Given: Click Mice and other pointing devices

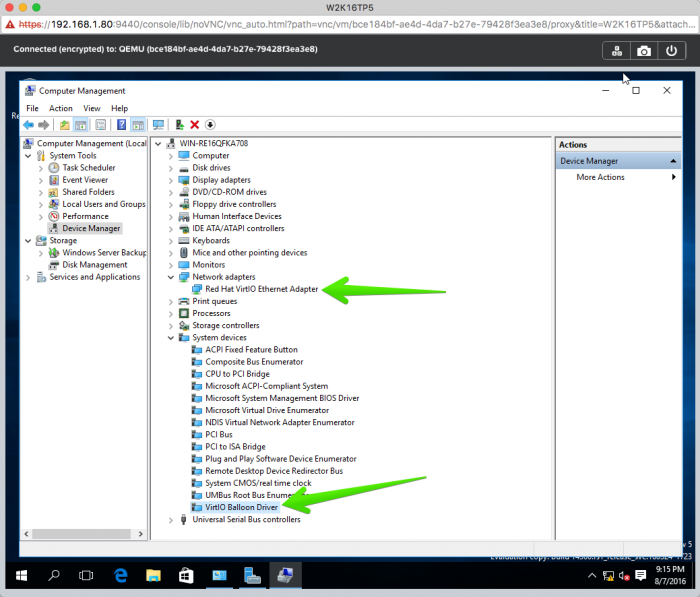Looking at the screenshot, I should click(250, 253).
